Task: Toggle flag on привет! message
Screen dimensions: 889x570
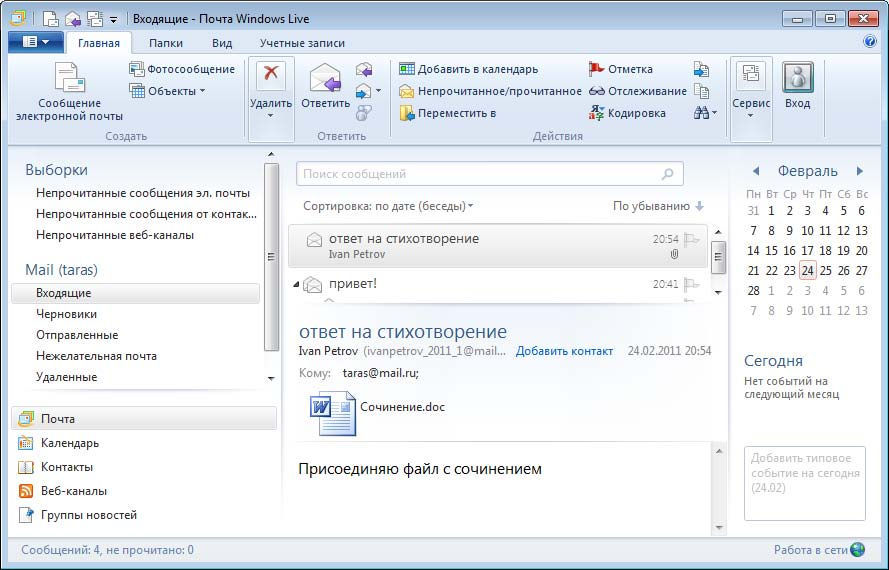Action: click(691, 284)
